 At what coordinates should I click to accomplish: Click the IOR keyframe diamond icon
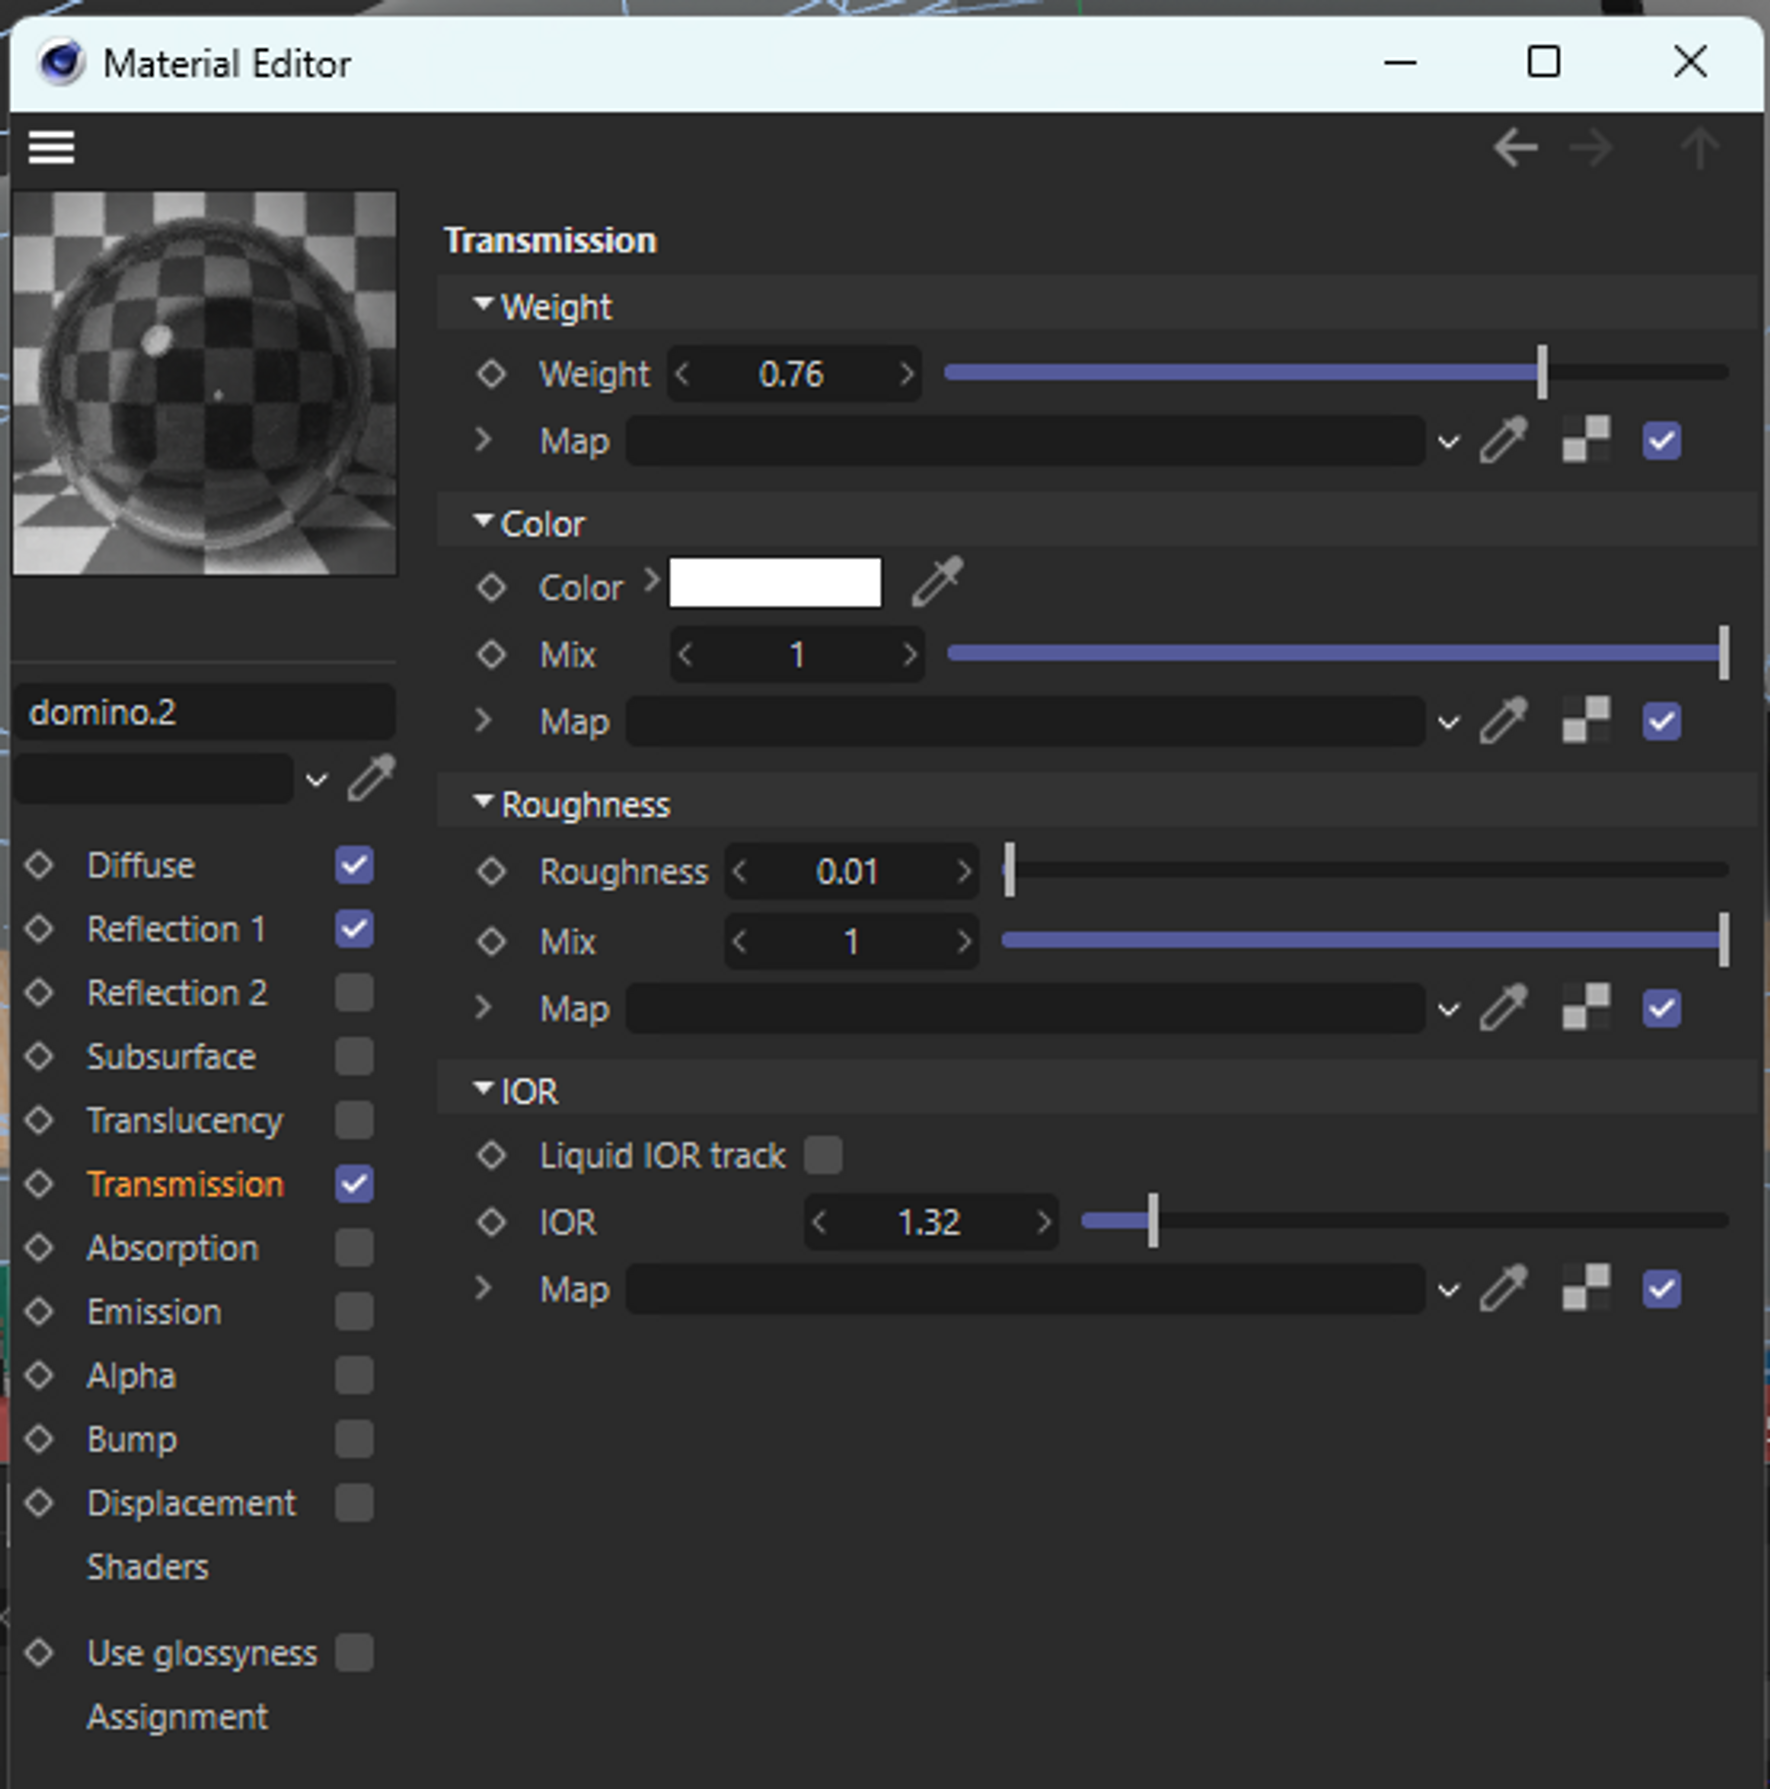point(491,1222)
